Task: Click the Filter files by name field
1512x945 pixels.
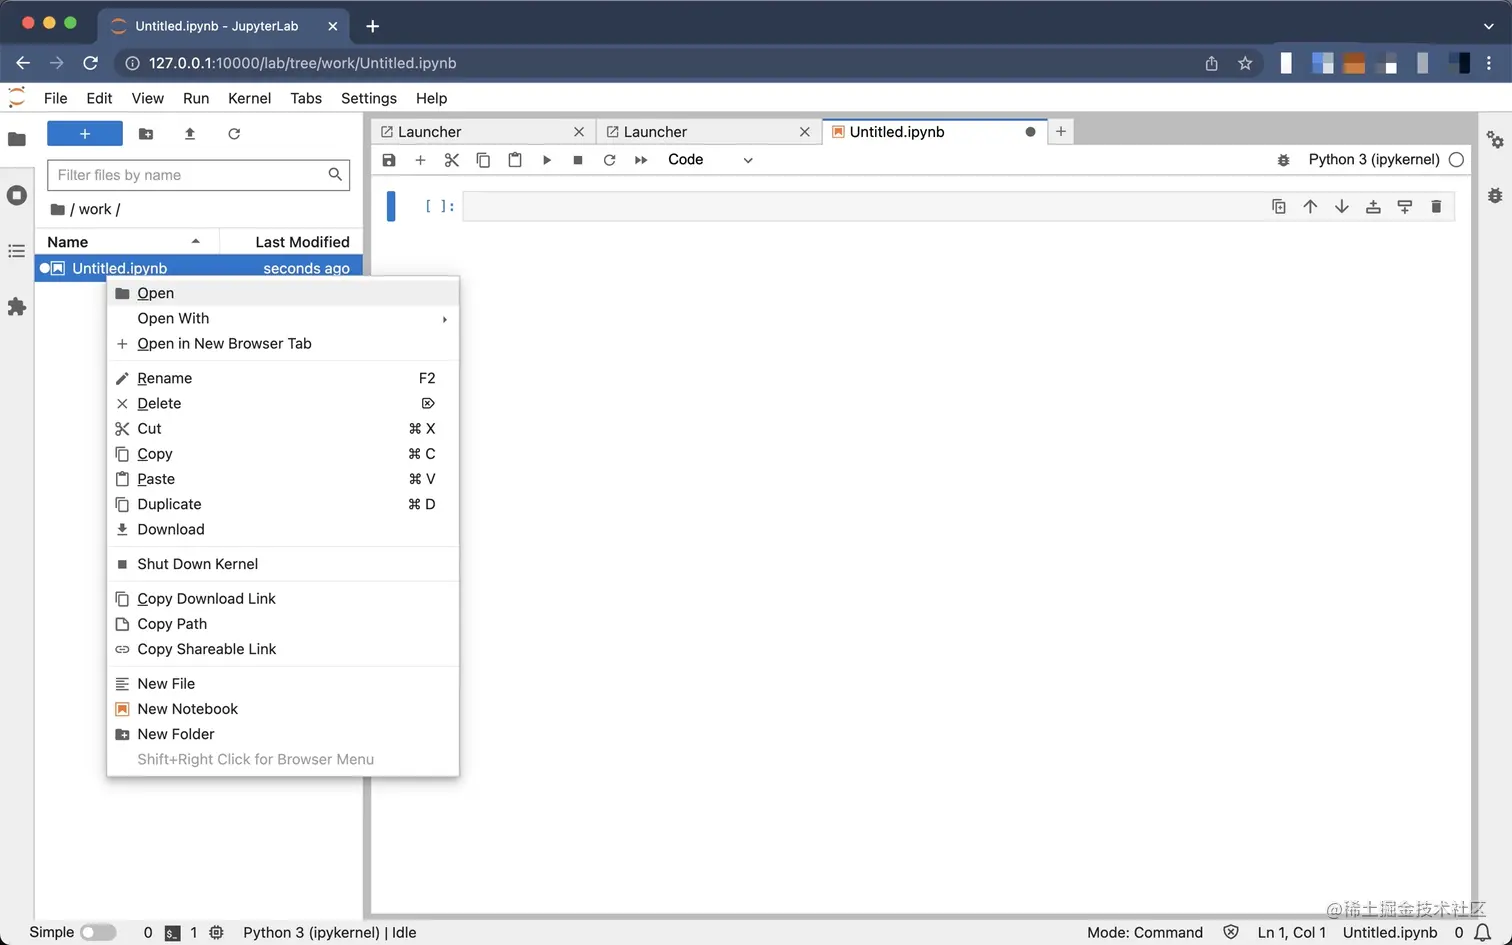Action: (190, 175)
